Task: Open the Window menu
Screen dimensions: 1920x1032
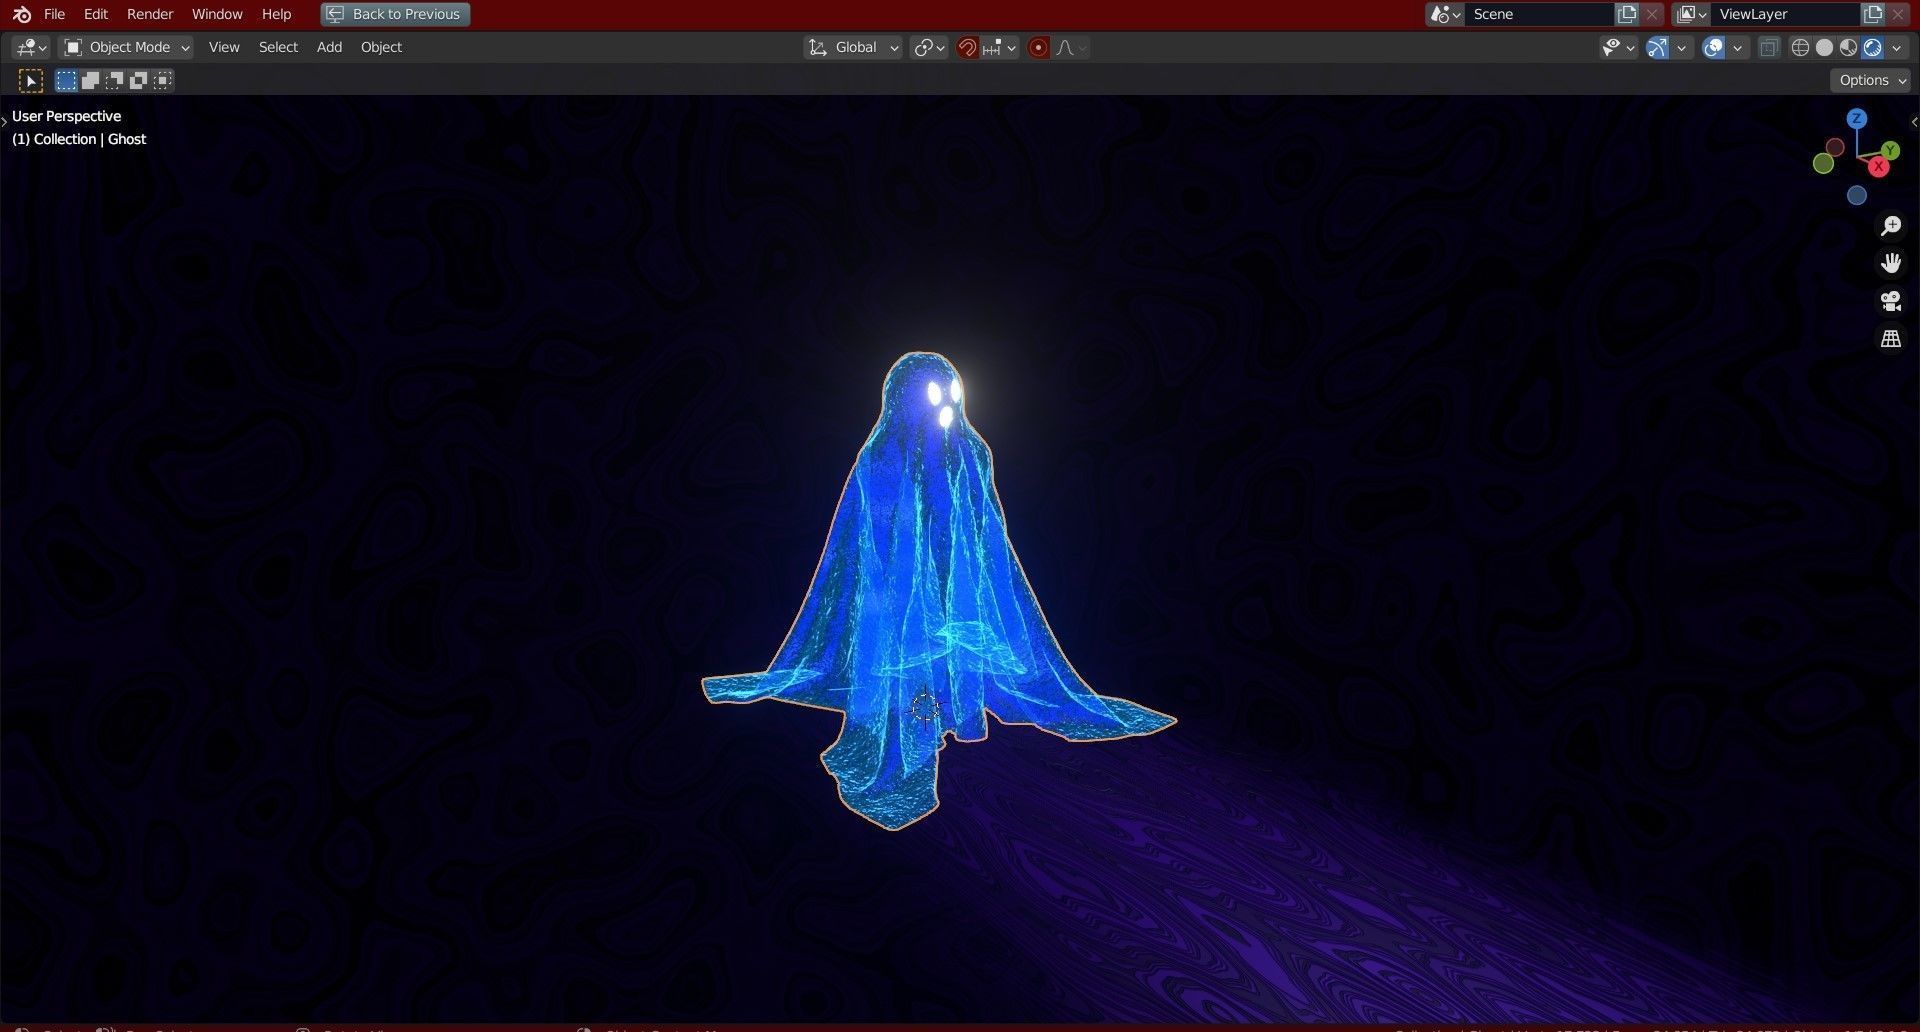Action: coord(217,14)
